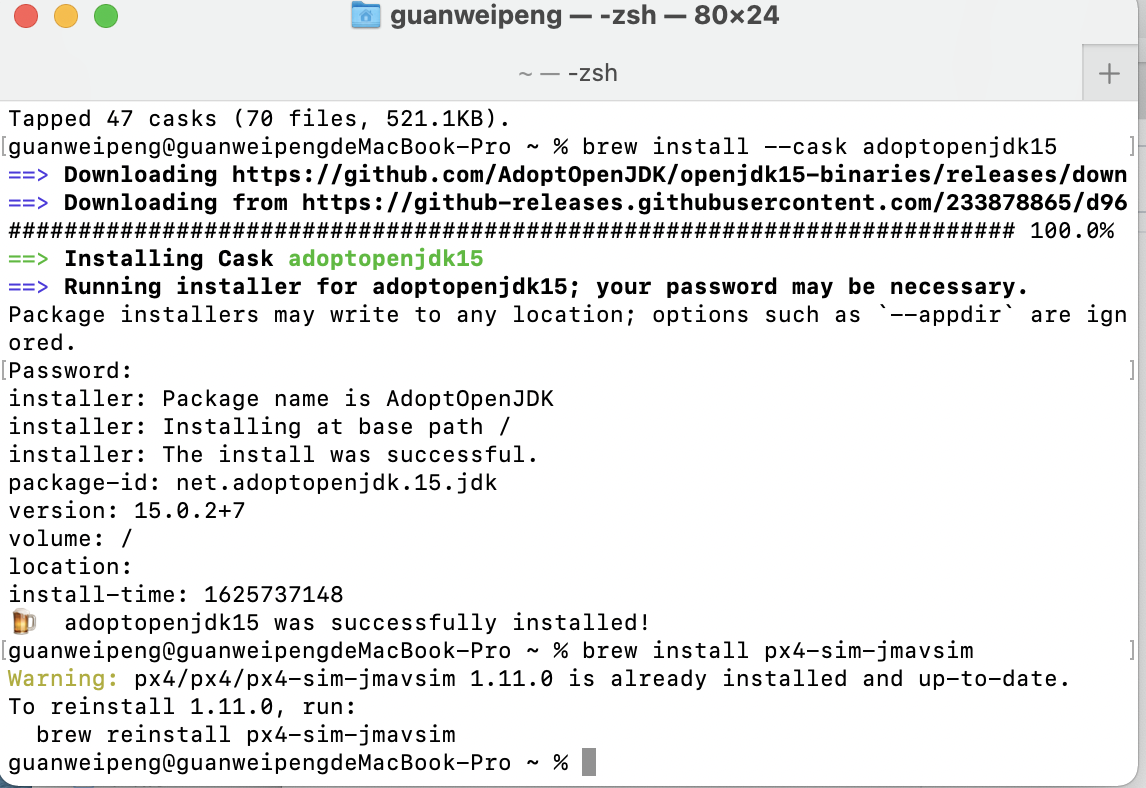This screenshot has width=1146, height=788.
Task: Click the scrollbar region on the right edge
Action: (1137, 400)
